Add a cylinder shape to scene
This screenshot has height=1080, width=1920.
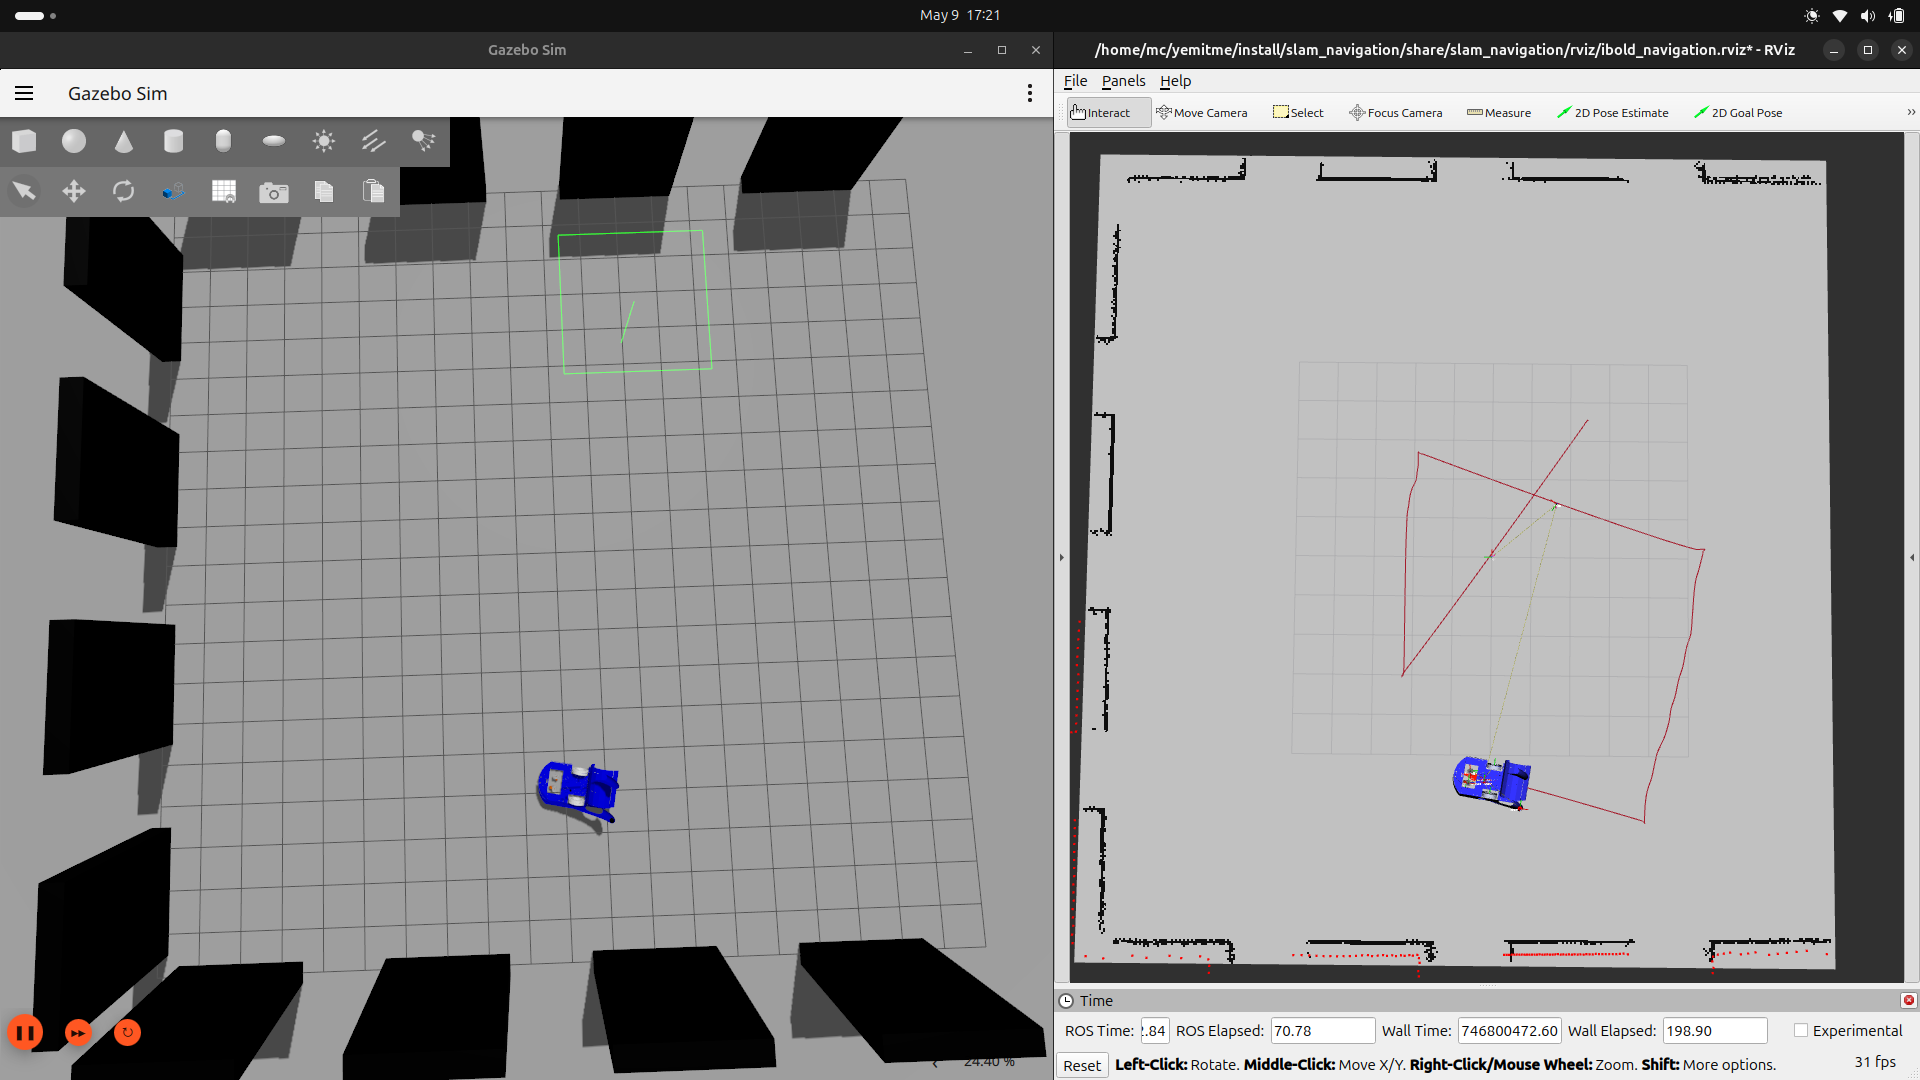click(x=173, y=141)
